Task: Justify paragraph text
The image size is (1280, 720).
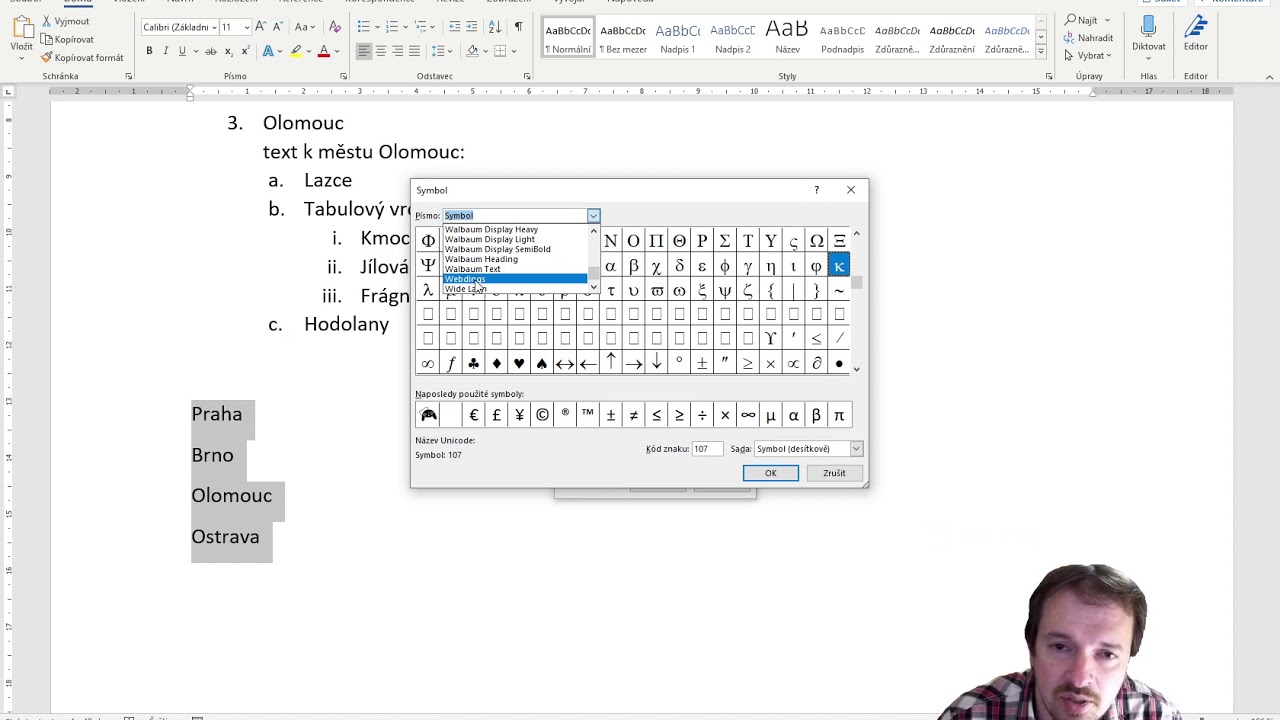Action: pos(414,51)
